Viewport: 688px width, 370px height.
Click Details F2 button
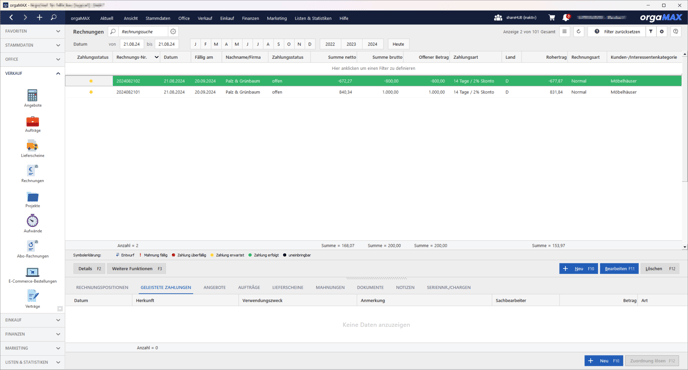coord(90,269)
